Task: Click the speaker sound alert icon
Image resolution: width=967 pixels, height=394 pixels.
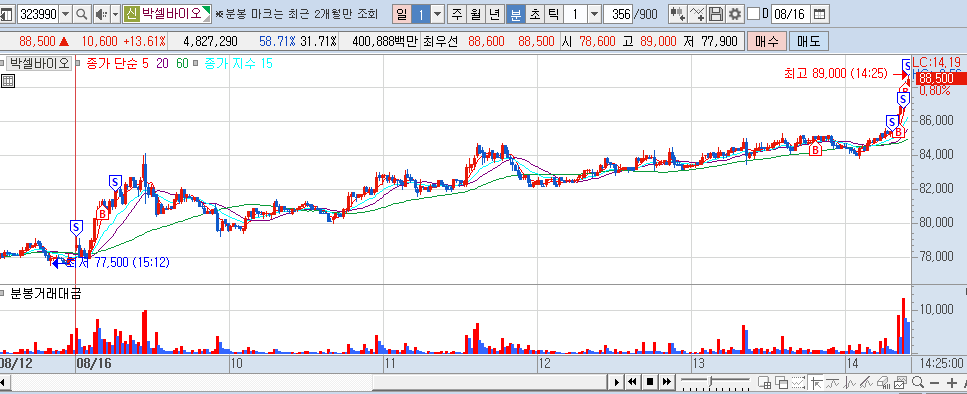Action: pos(101,14)
